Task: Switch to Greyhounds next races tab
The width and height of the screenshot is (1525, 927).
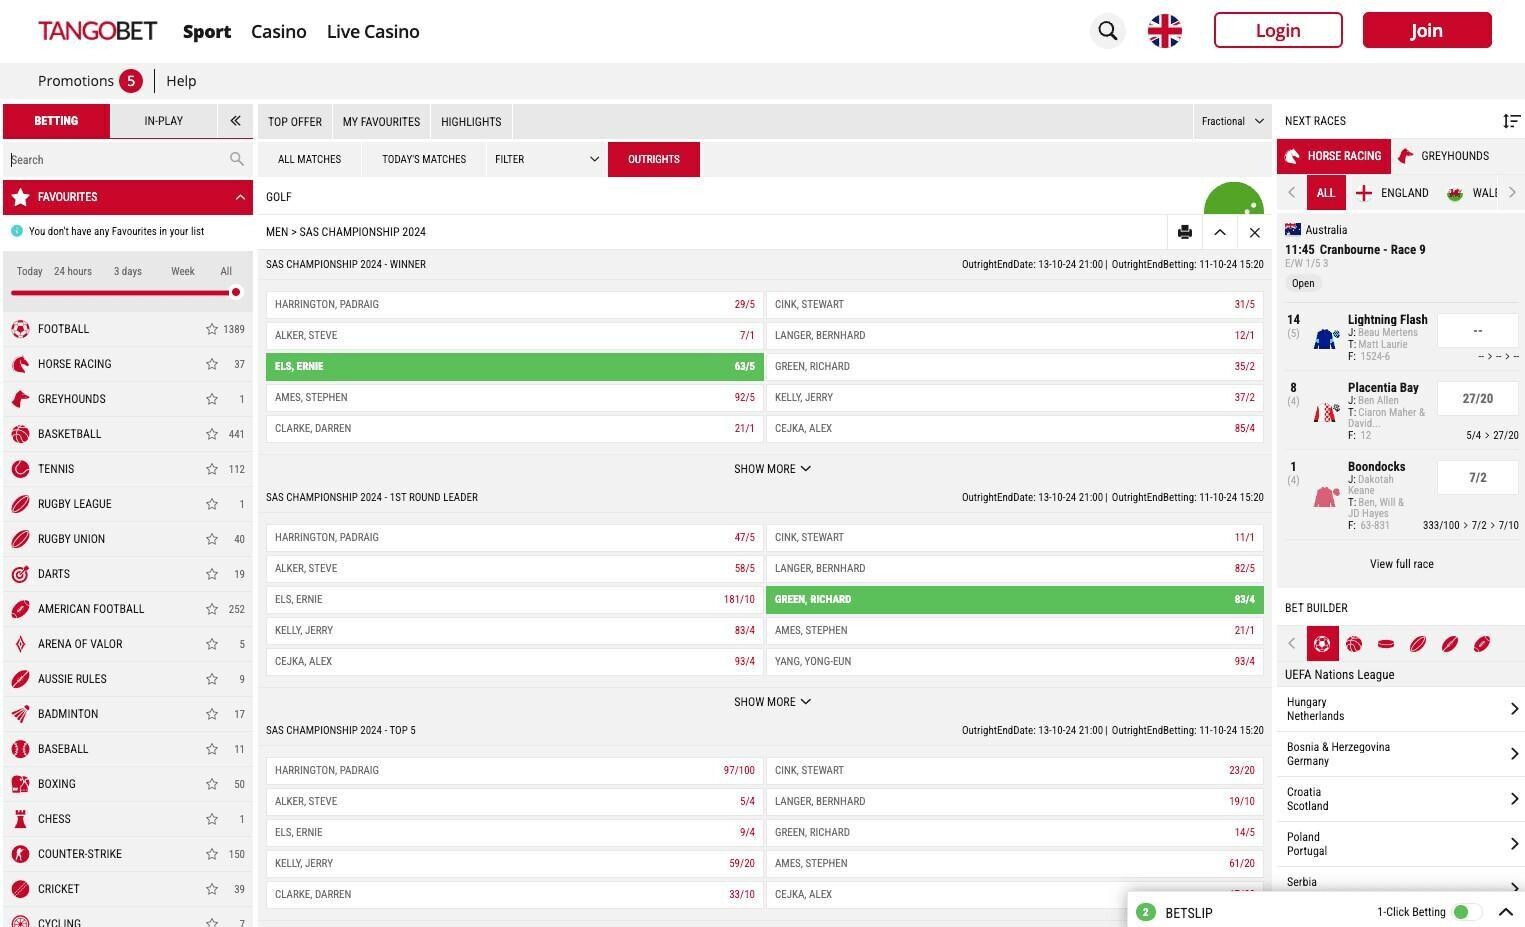Action: tap(1443, 156)
